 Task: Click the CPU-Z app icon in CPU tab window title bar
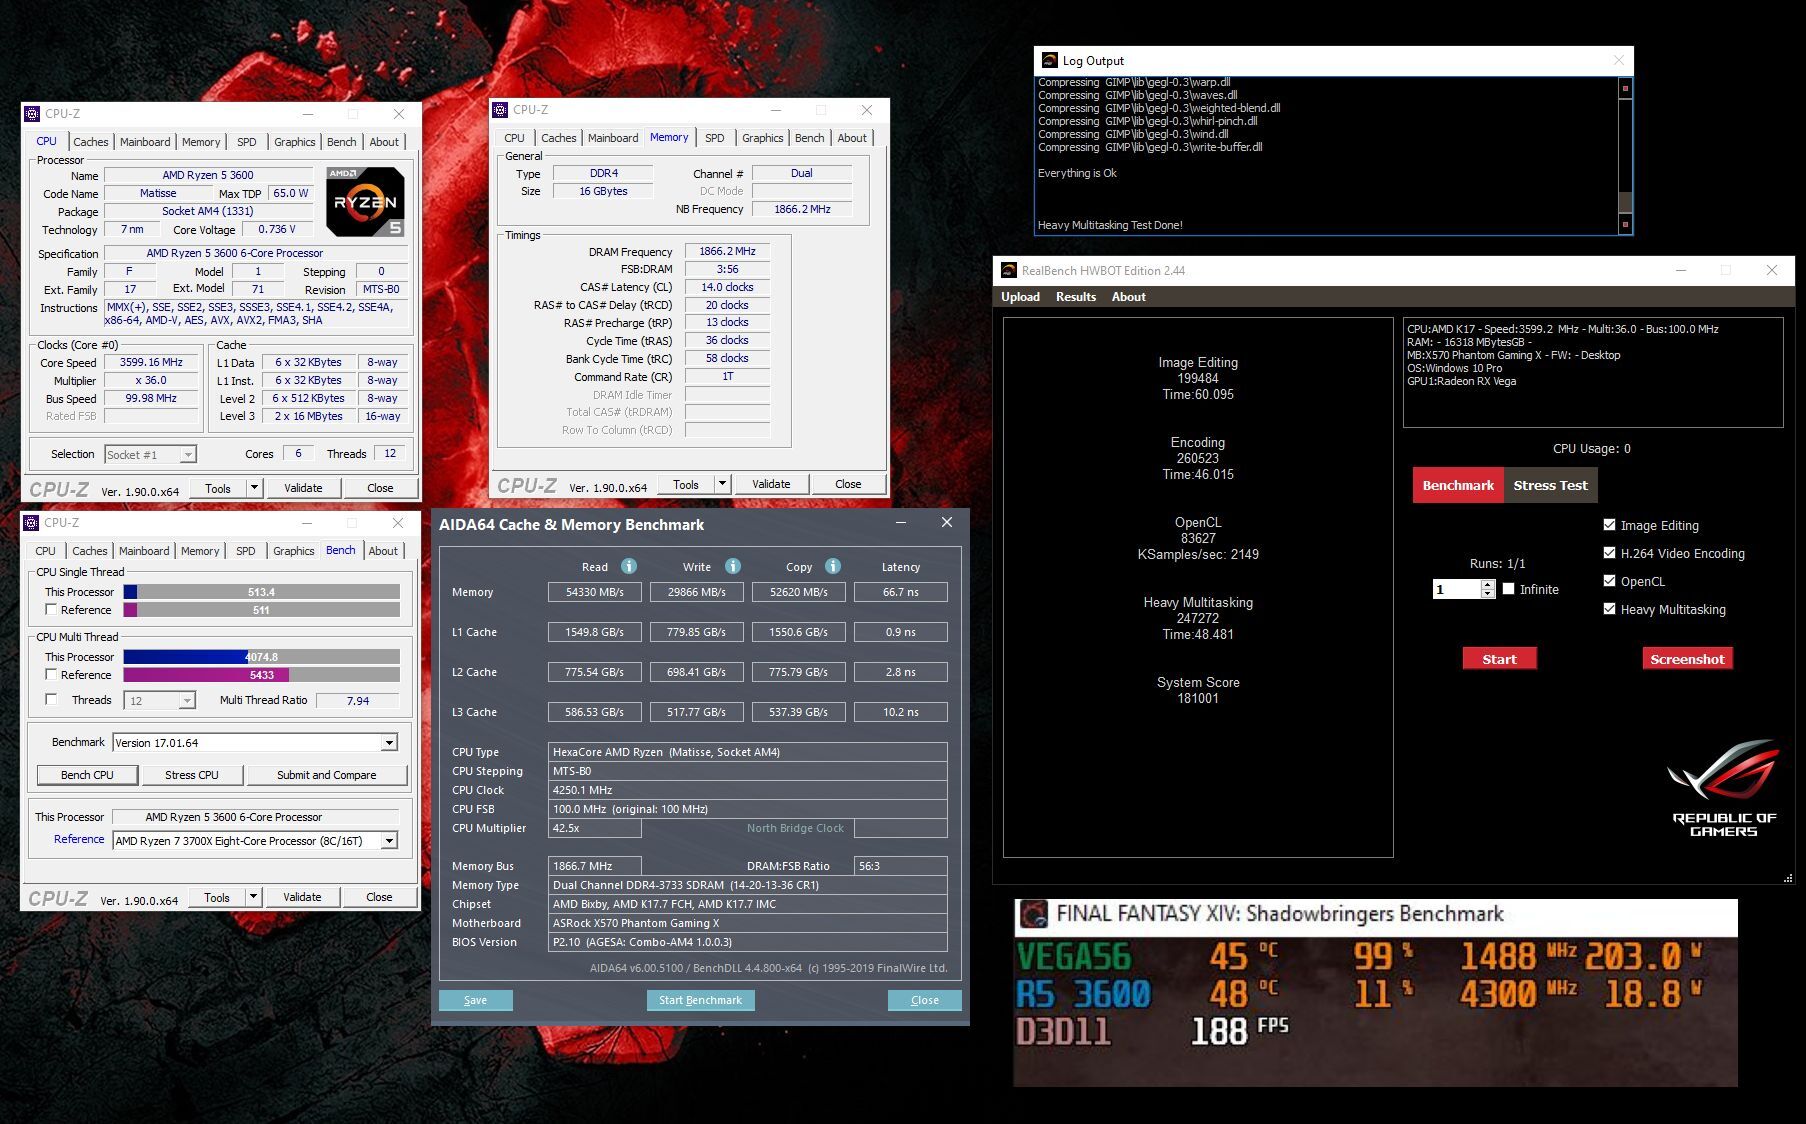(32, 114)
